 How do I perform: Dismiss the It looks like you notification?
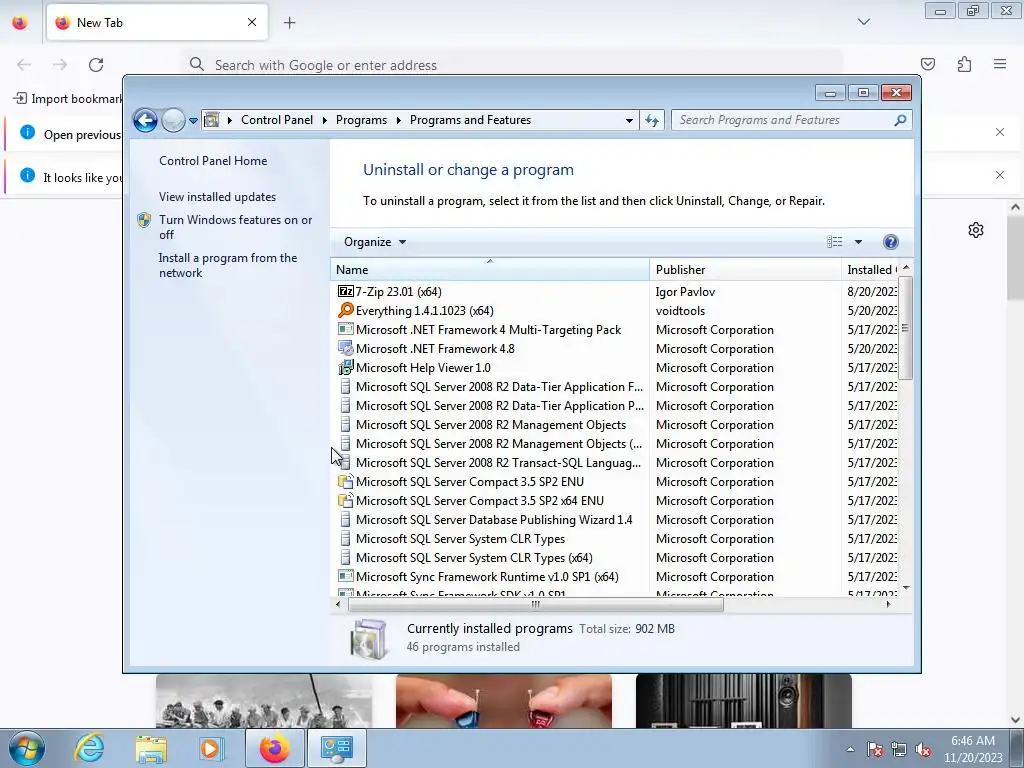pos(1000,175)
